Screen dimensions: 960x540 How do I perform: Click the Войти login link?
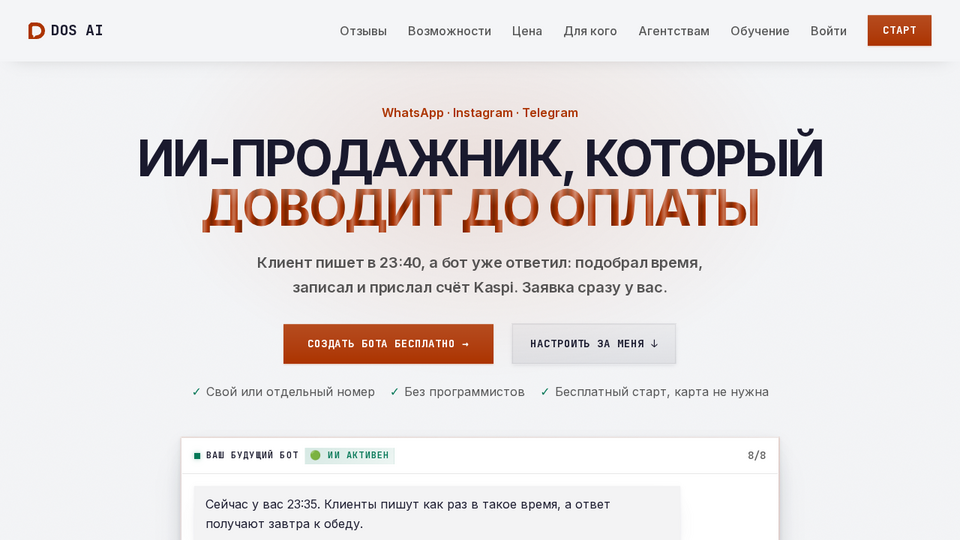[x=828, y=31]
